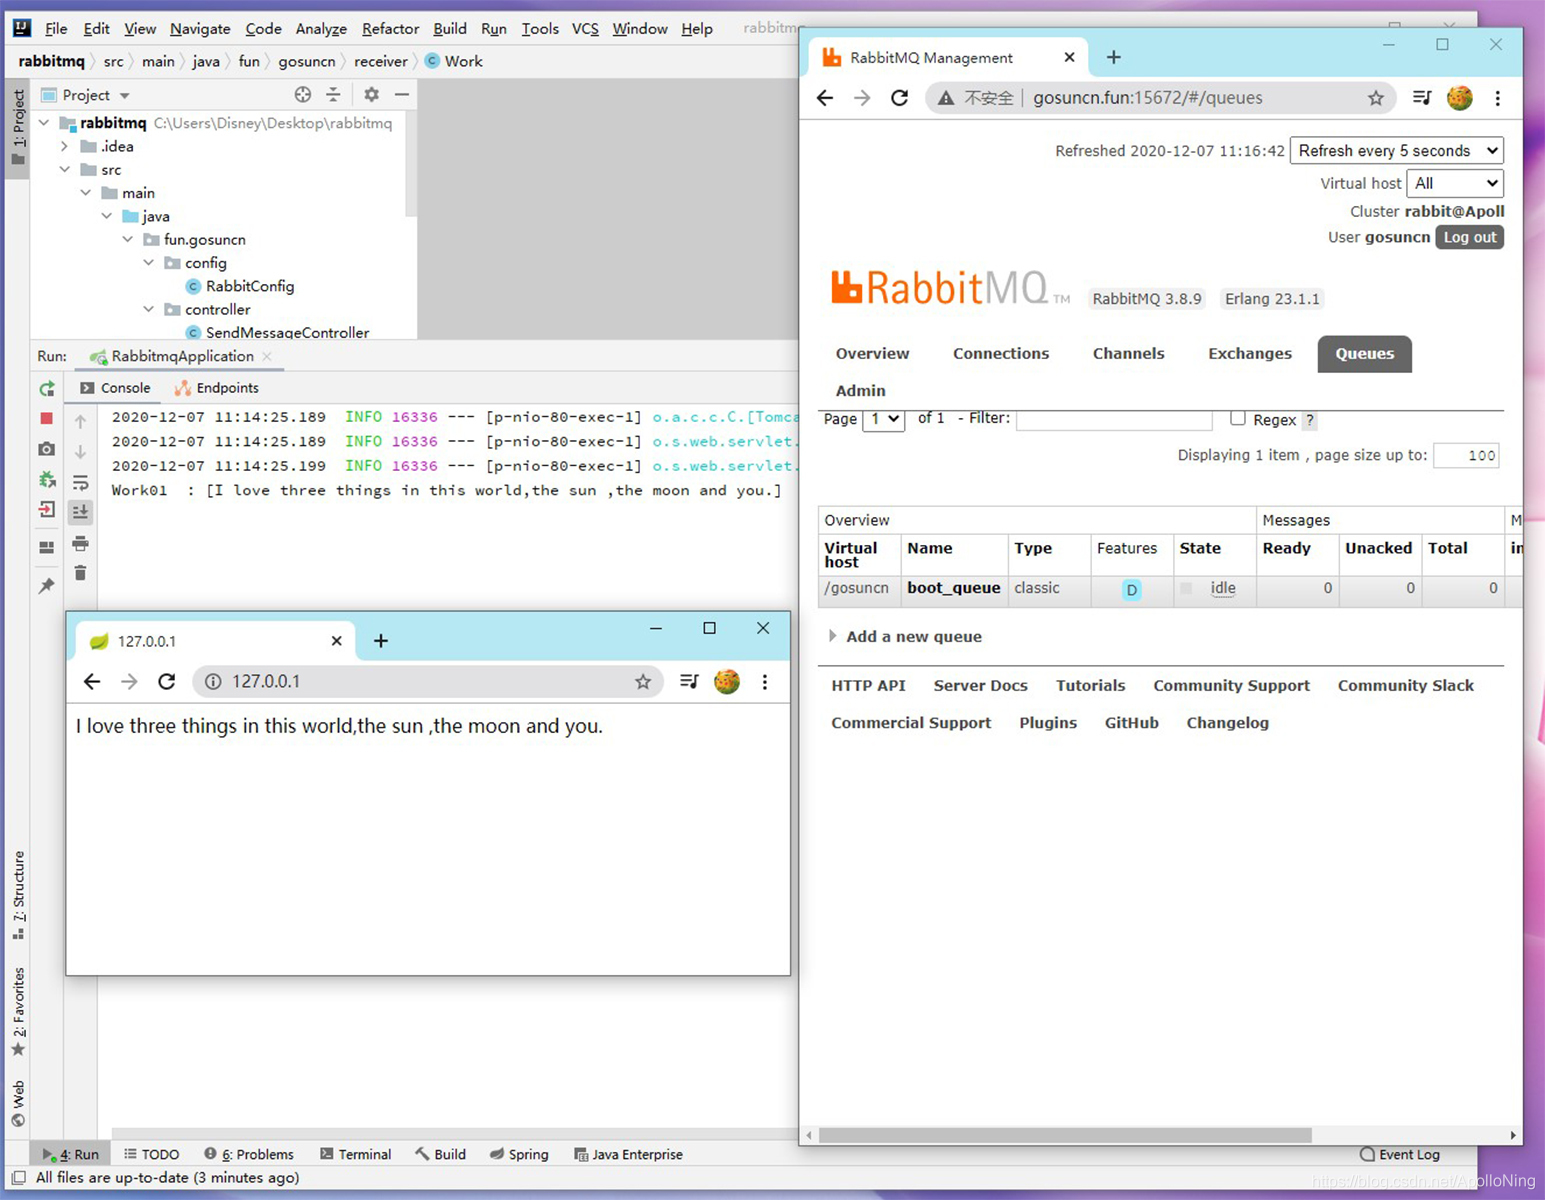Screen dimensions: 1545x1200
Task: Open the Spring tool window
Action: pyautogui.click(x=519, y=1154)
